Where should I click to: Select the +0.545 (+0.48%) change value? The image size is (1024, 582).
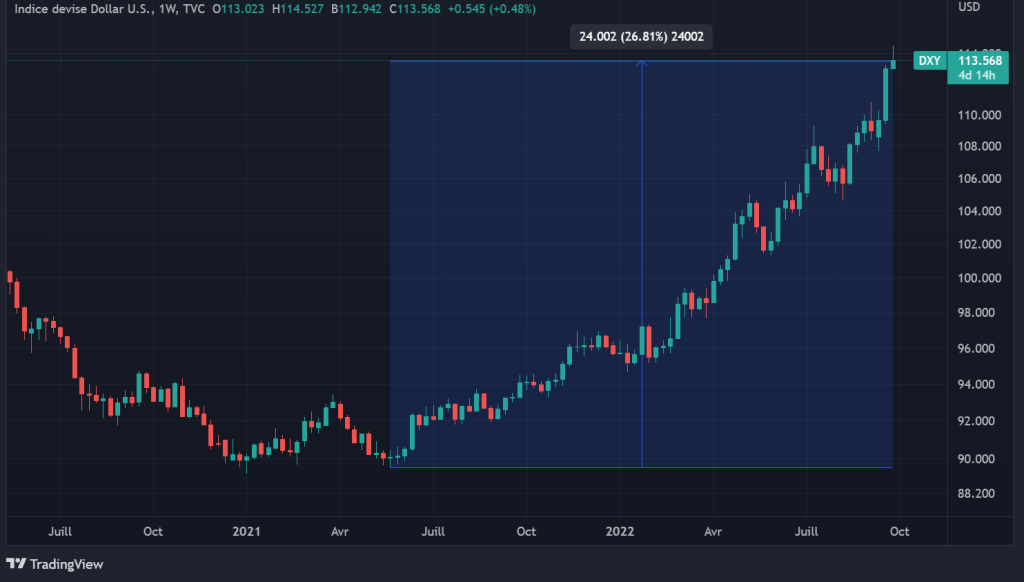click(x=493, y=8)
